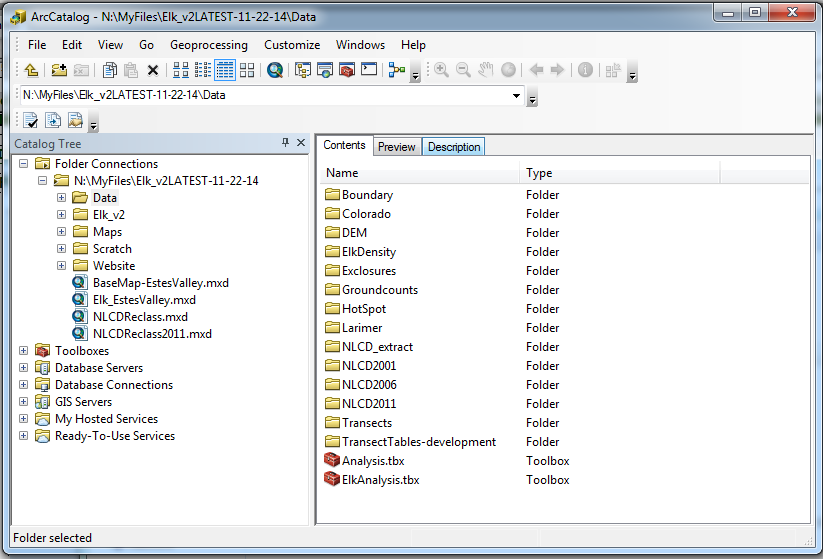
Task: Open the location path dropdown
Action: click(x=516, y=96)
